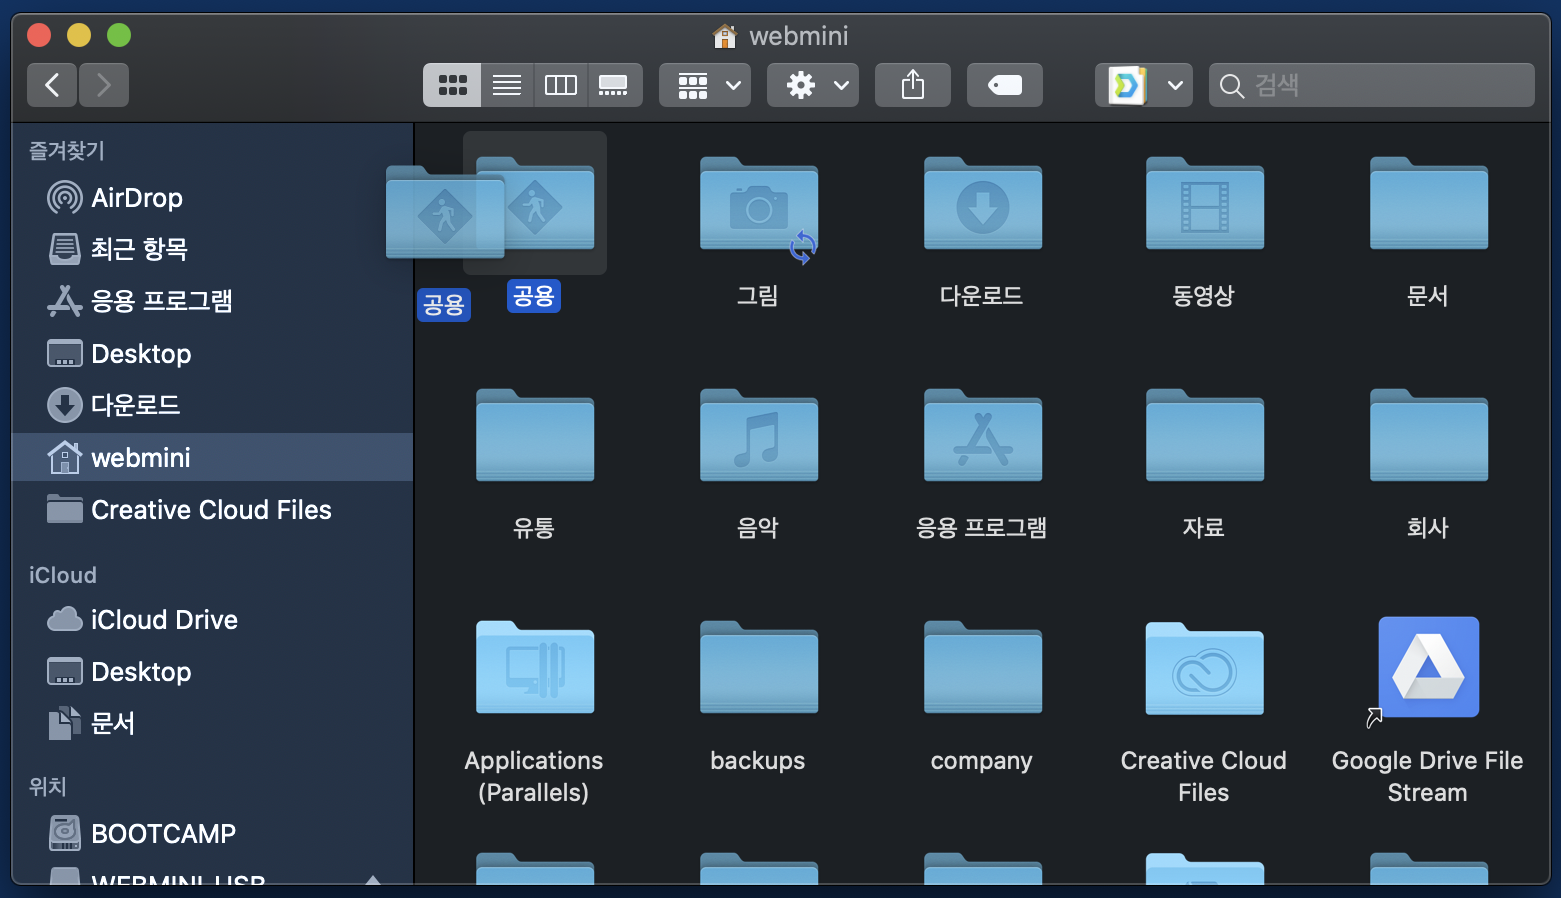Open 응용 프로그램 in the sidebar

pos(212,301)
